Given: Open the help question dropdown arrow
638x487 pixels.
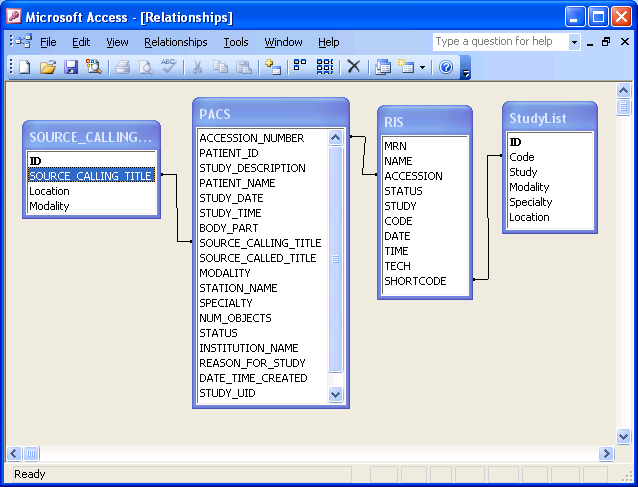Looking at the screenshot, I should click(574, 42).
